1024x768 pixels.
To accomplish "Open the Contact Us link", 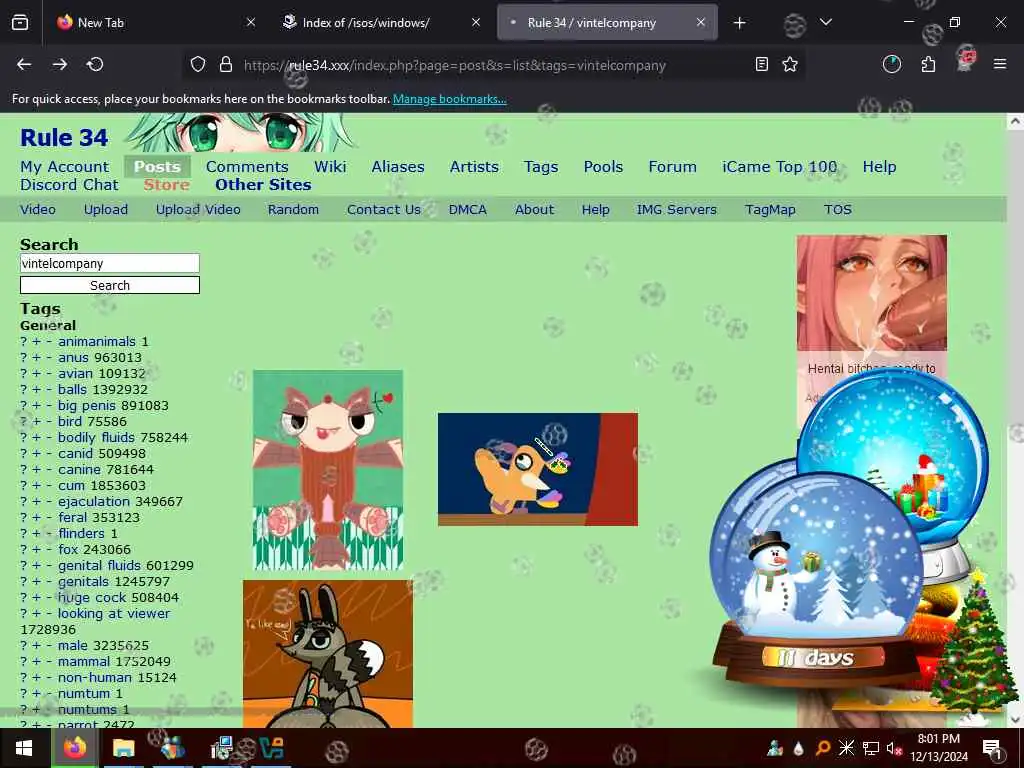I will click(x=384, y=210).
